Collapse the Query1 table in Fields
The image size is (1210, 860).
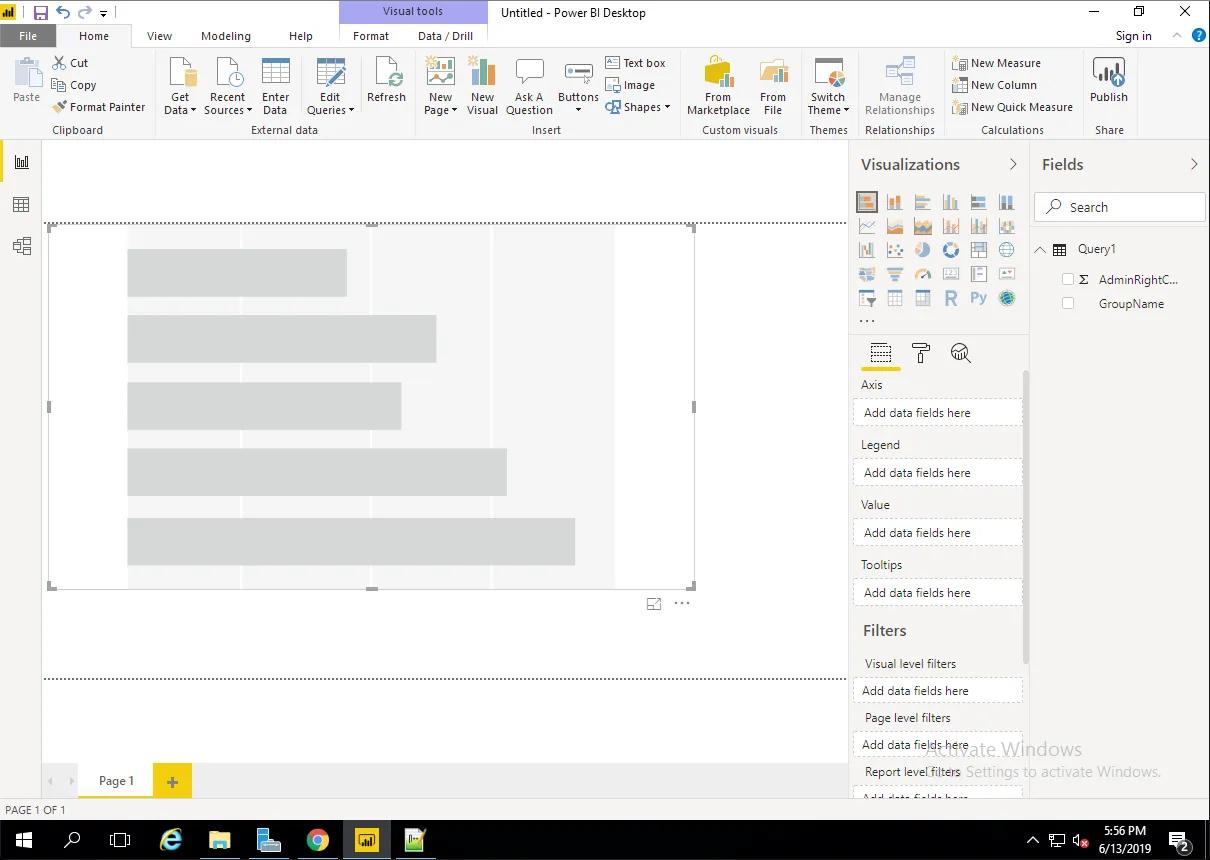[x=1040, y=250]
